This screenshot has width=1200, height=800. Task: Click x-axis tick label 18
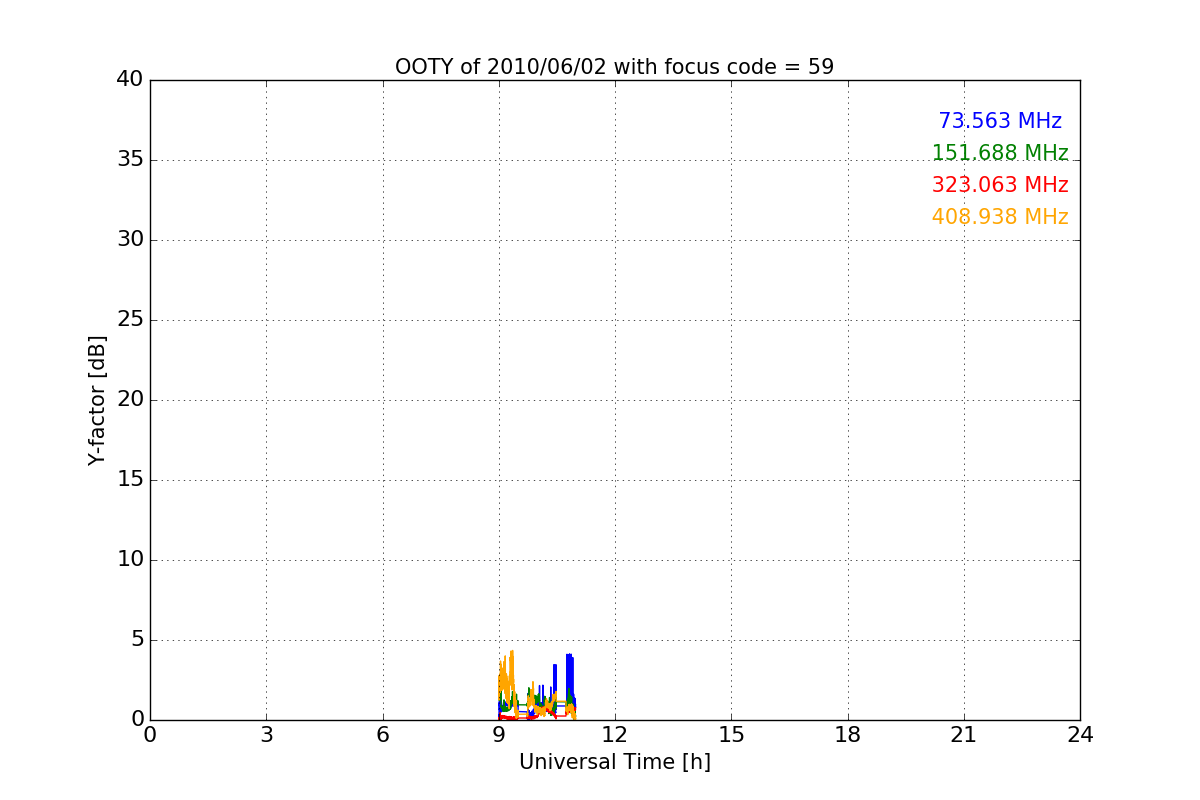point(848,735)
